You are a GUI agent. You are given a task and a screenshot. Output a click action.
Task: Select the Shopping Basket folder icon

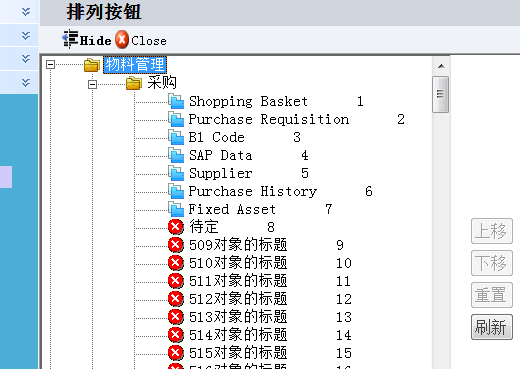[x=176, y=101]
